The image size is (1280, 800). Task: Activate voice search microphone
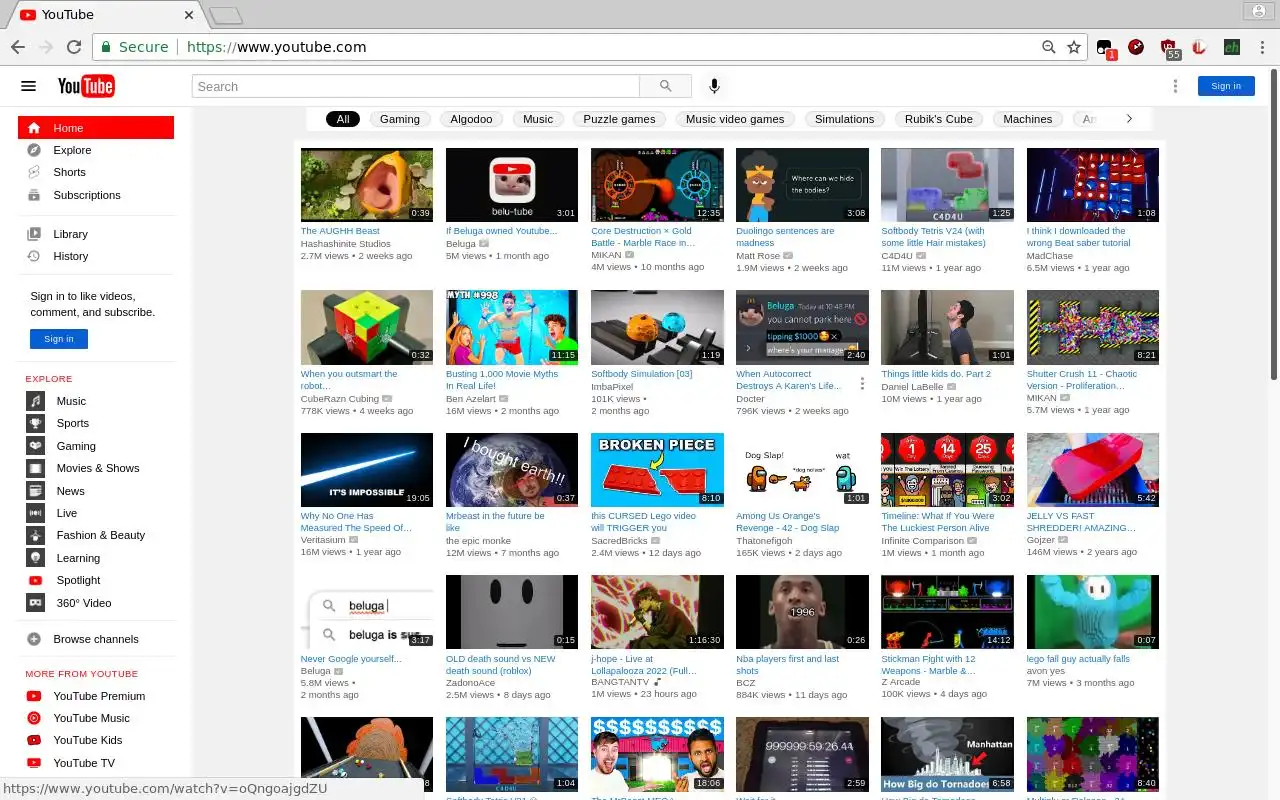[714, 86]
